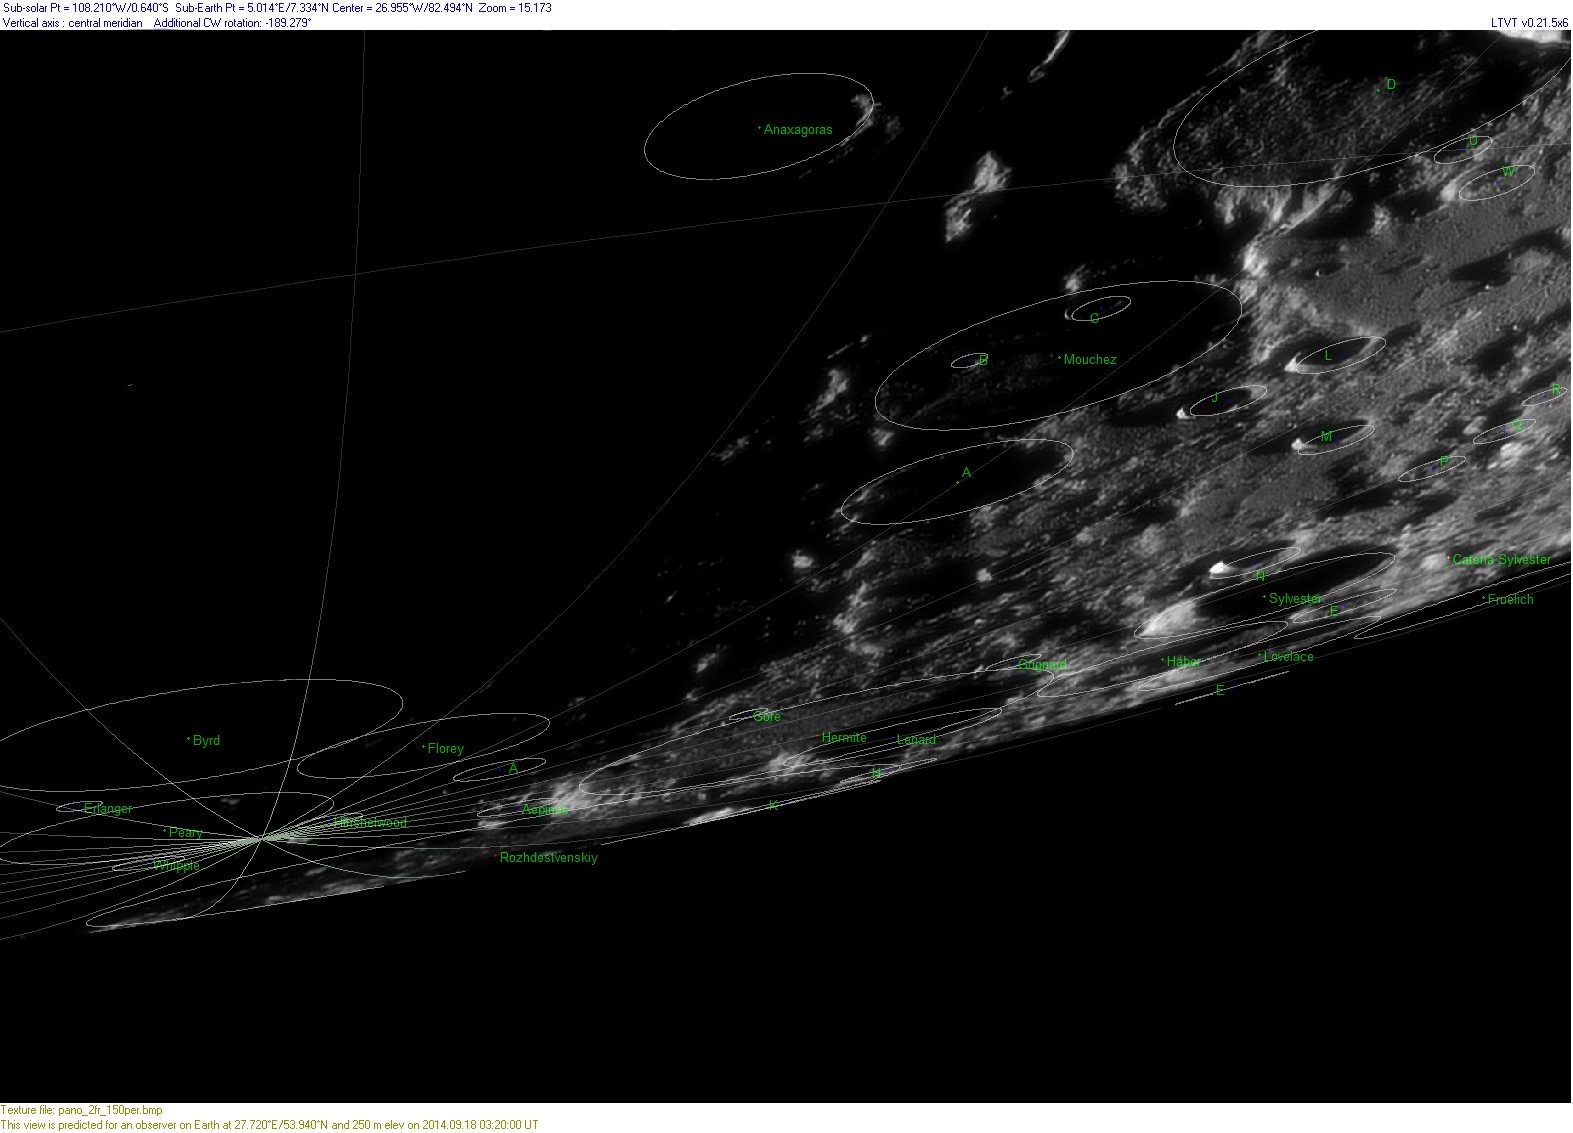Click the Hermite crater label

coord(844,738)
